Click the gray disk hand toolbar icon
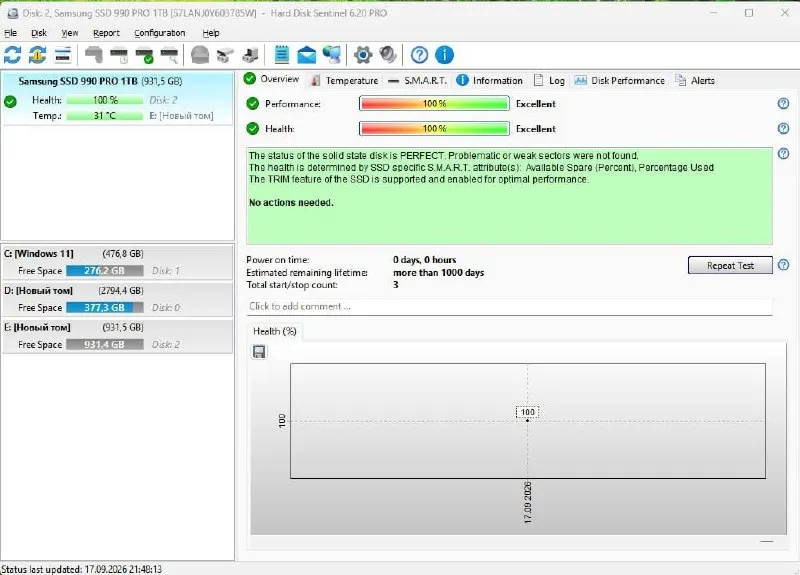The image size is (800, 575). pos(94,55)
